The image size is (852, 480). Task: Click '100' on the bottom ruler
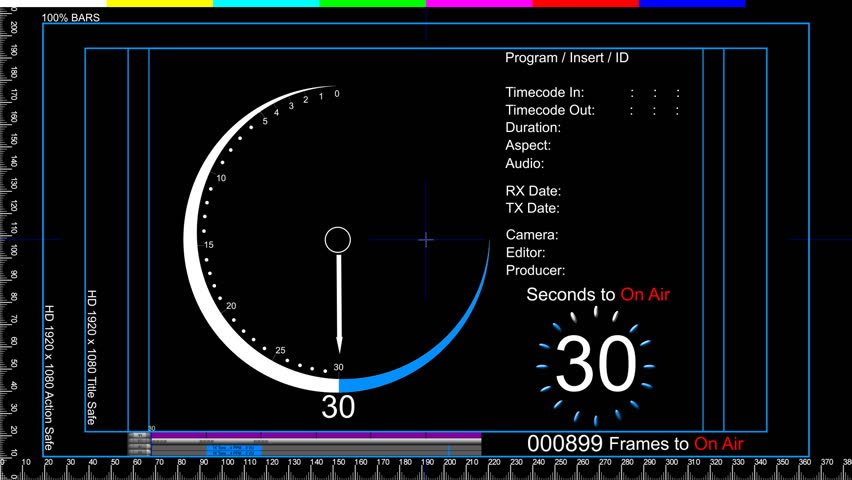click(228, 462)
